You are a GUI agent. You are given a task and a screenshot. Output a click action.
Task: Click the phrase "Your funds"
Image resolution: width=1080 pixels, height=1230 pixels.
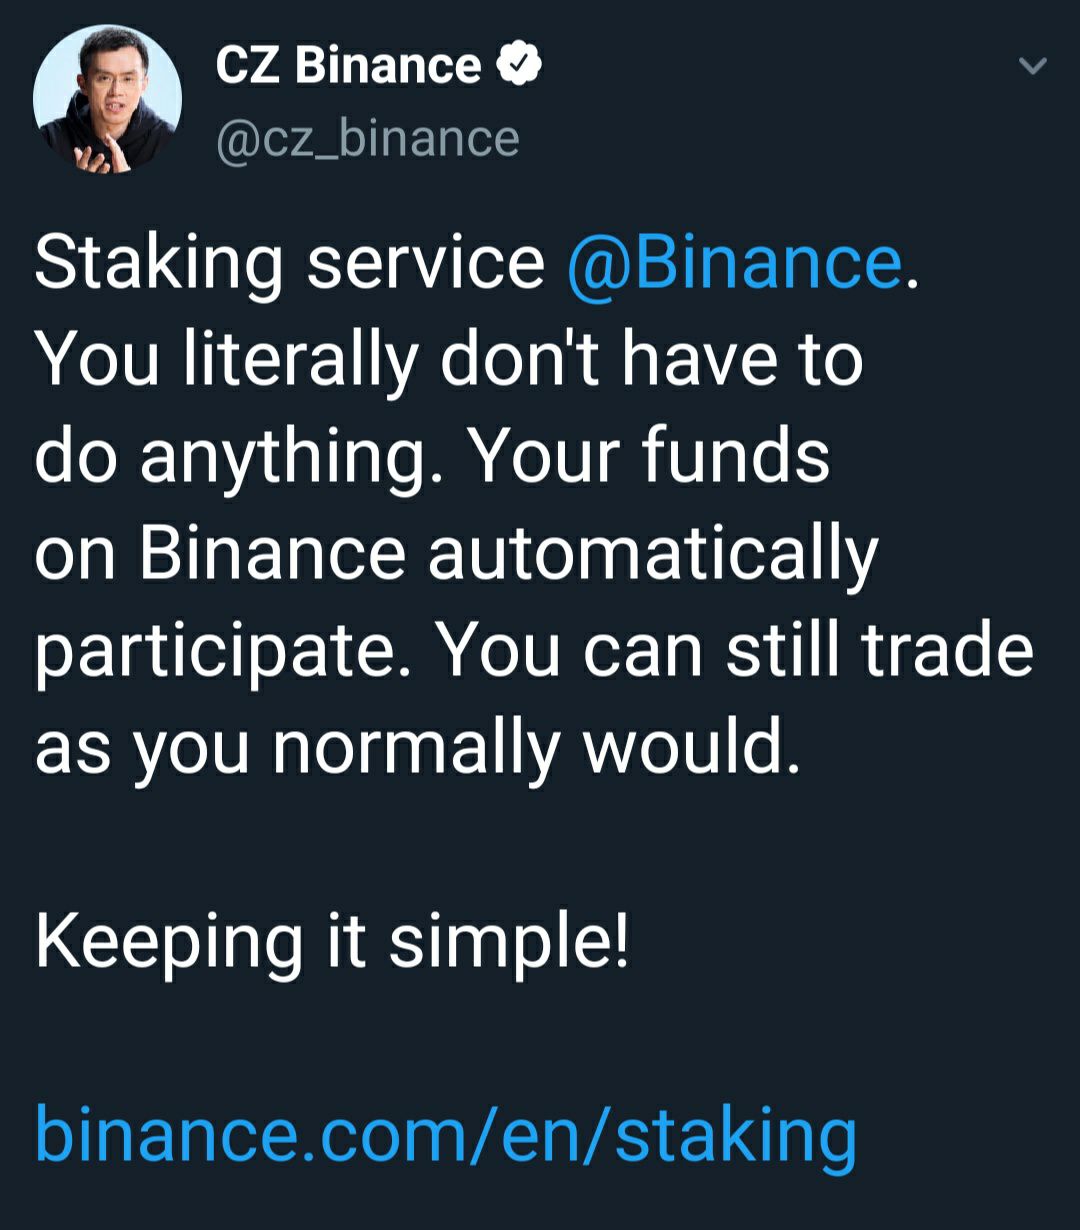(650, 455)
